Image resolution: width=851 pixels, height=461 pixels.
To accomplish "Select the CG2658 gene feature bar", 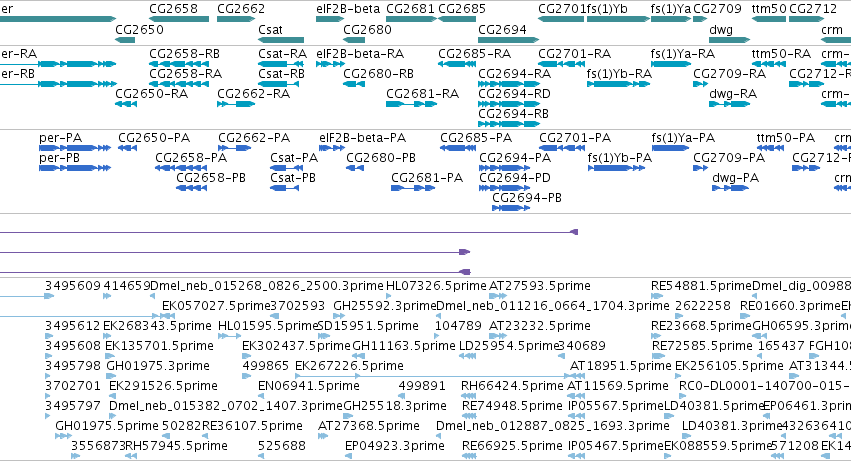I will (179, 19).
